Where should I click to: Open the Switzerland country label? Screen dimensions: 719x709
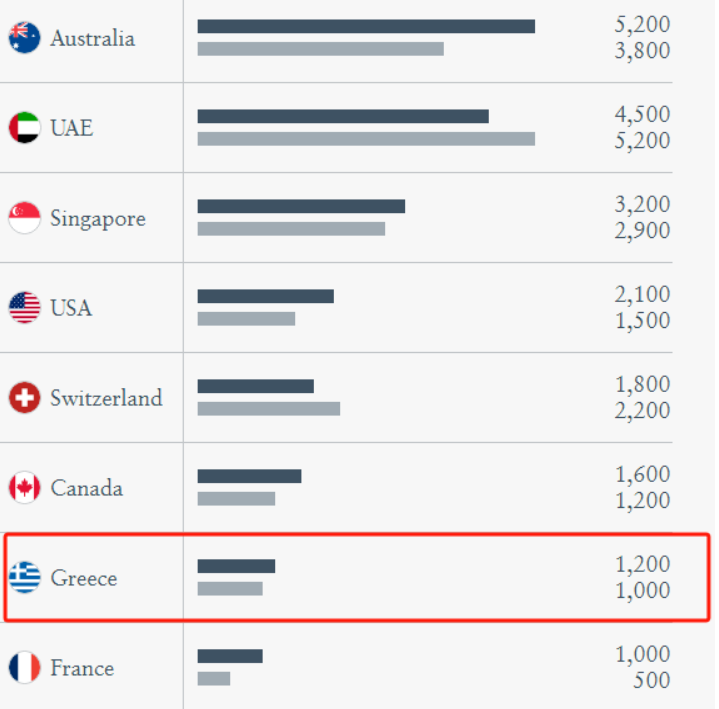pyautogui.click(x=106, y=398)
